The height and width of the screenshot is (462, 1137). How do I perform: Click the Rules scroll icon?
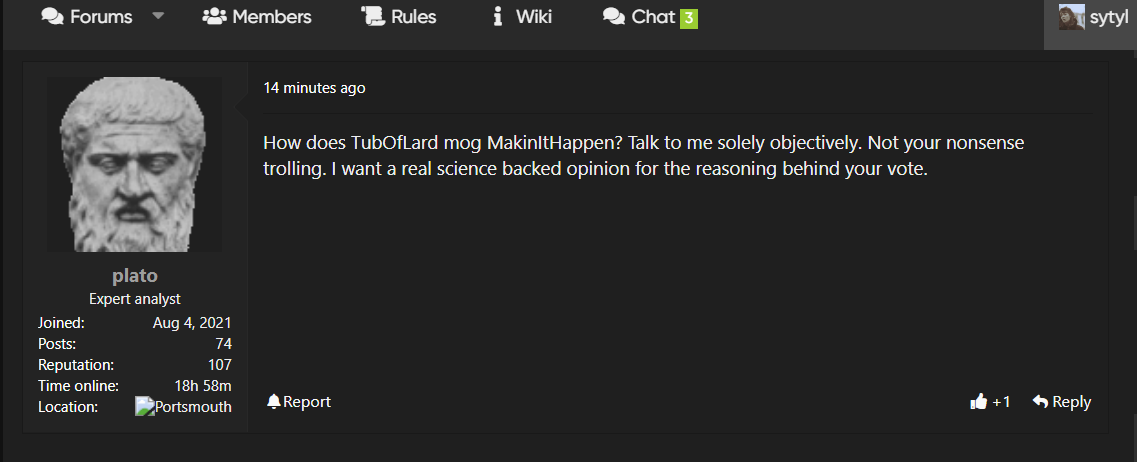(373, 17)
